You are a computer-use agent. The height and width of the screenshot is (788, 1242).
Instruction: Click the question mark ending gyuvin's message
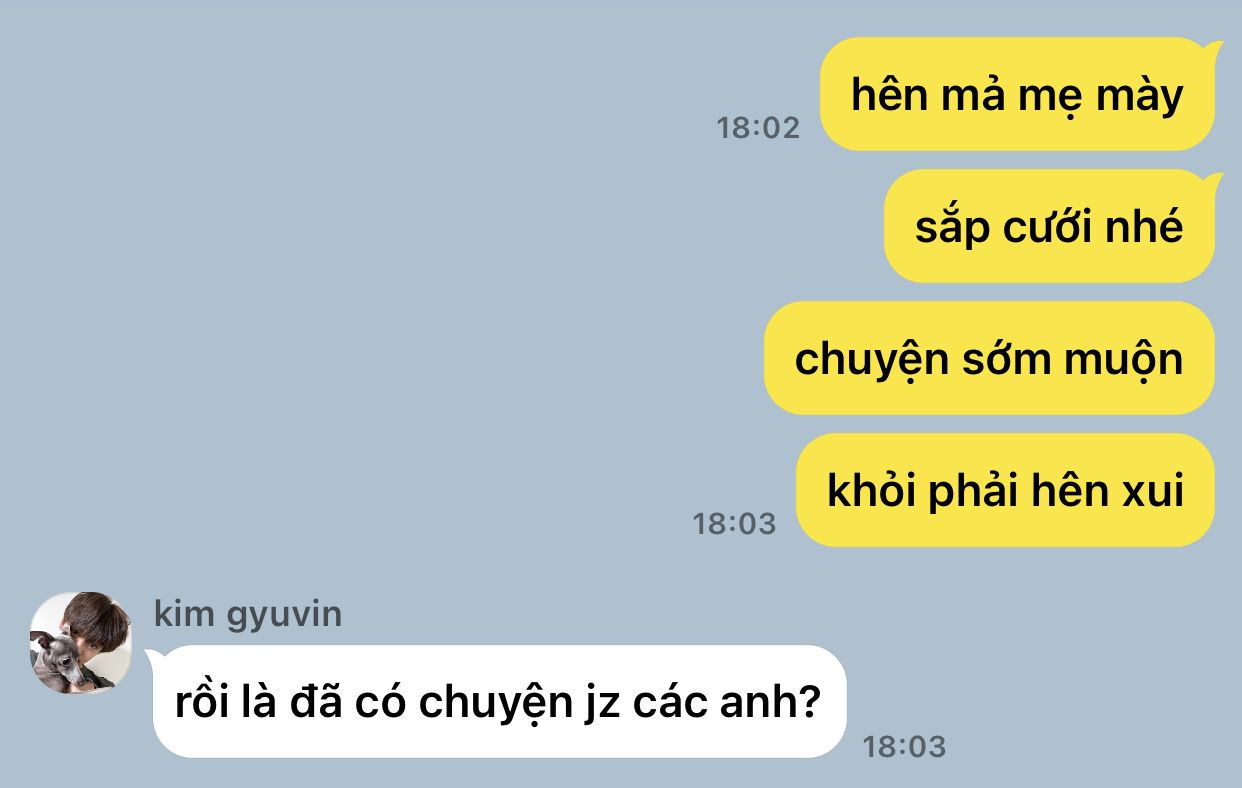(811, 702)
